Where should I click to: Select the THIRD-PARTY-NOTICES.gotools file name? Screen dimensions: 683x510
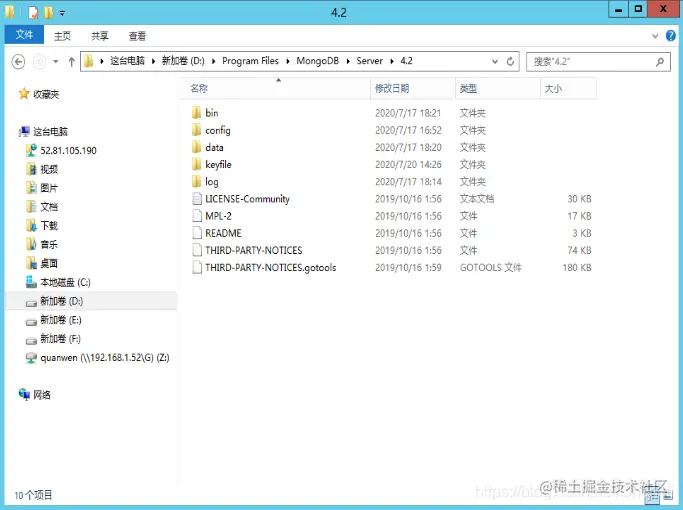point(270,267)
